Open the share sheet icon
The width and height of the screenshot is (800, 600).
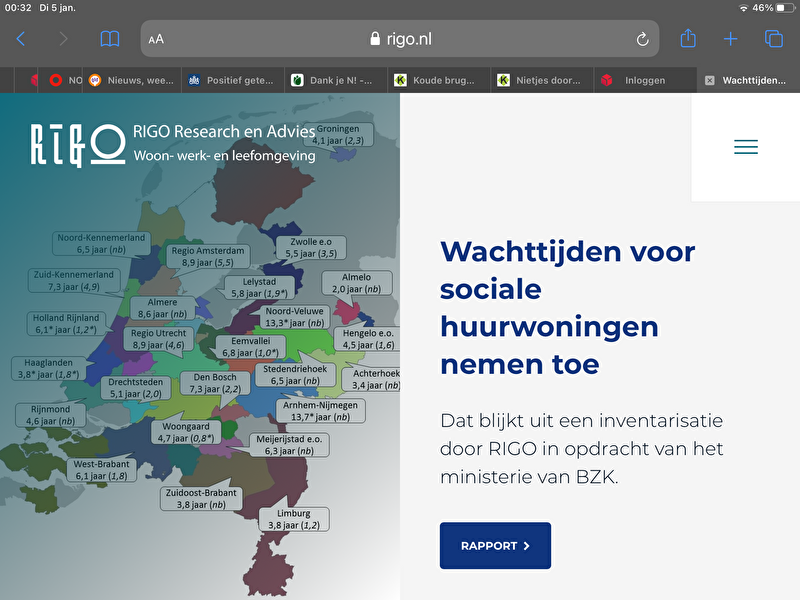click(x=688, y=38)
